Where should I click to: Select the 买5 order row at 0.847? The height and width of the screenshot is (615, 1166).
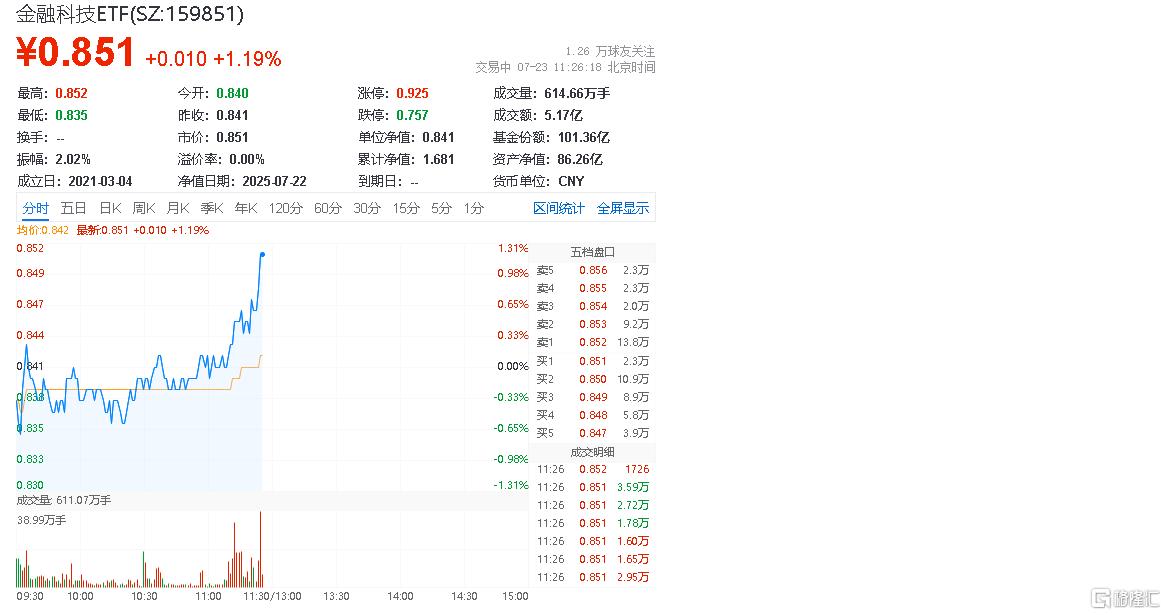(593, 433)
